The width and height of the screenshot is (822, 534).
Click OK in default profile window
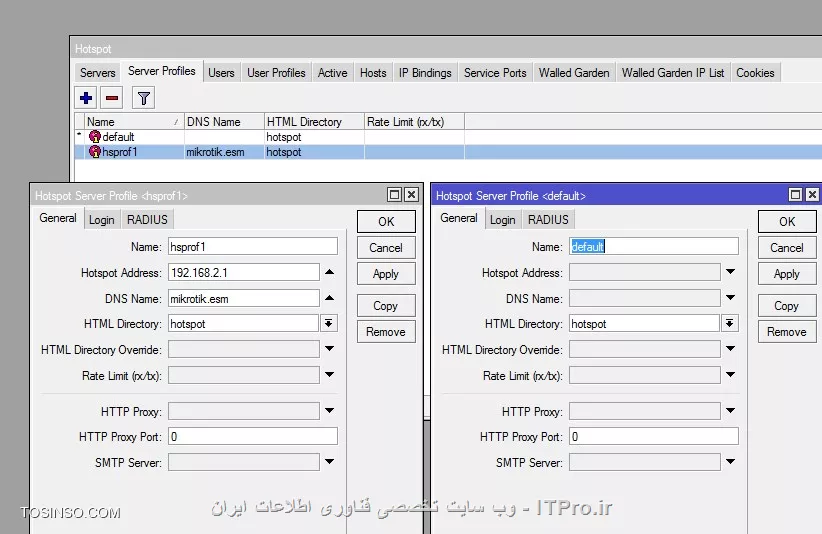coord(787,221)
